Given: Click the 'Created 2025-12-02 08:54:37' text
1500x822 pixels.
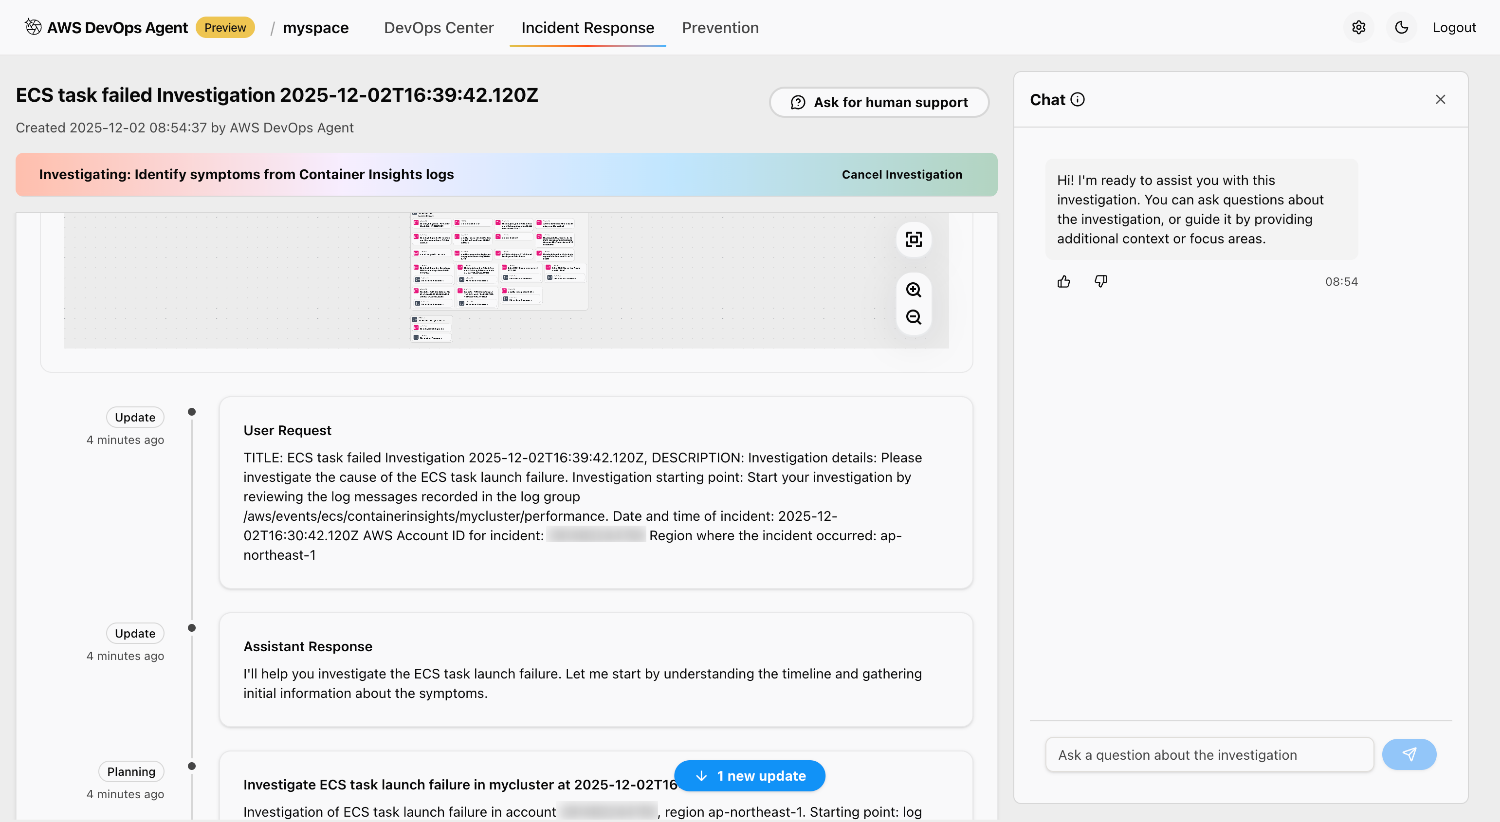Looking at the screenshot, I should pyautogui.click(x=185, y=128).
